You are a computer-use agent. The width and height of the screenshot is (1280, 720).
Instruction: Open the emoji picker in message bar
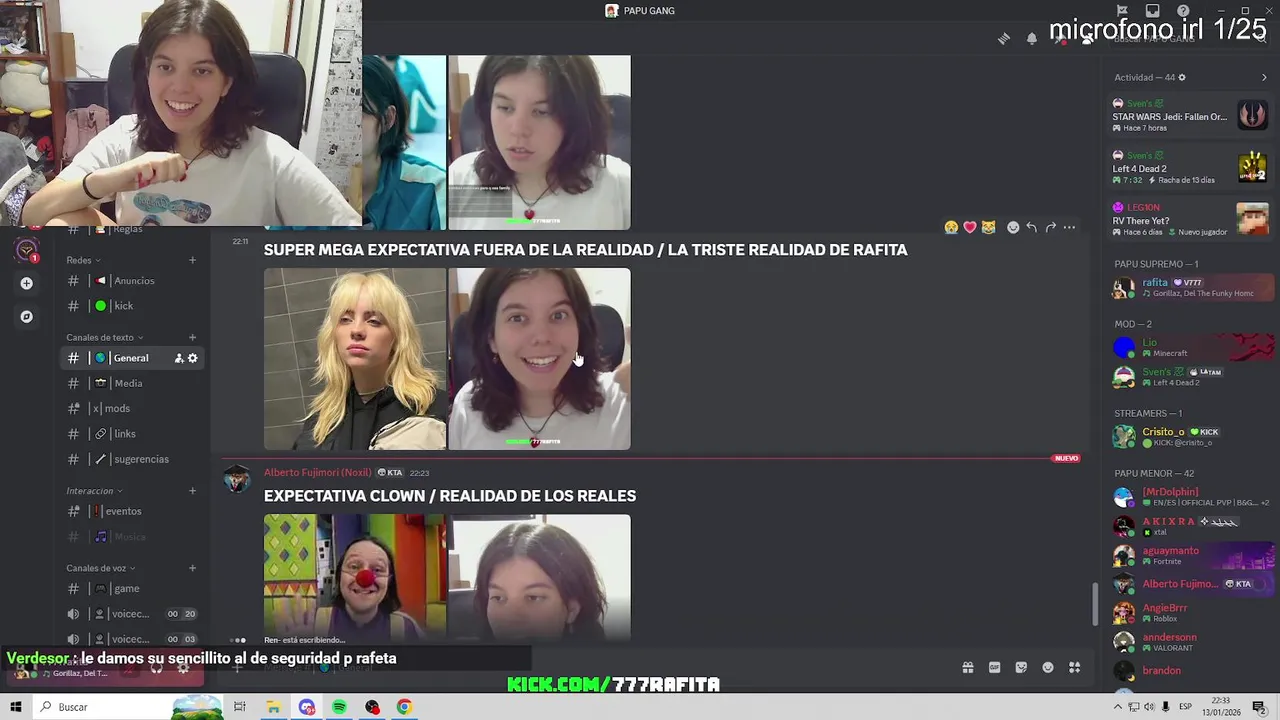click(x=1048, y=667)
